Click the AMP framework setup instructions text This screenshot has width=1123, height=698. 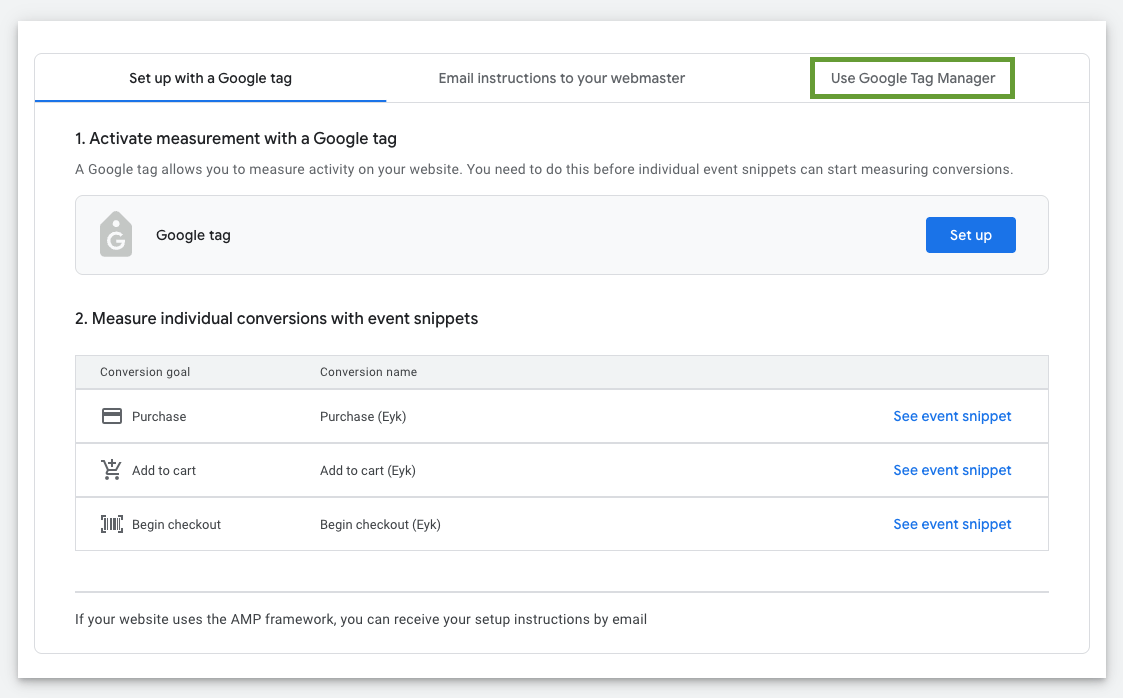point(361,619)
